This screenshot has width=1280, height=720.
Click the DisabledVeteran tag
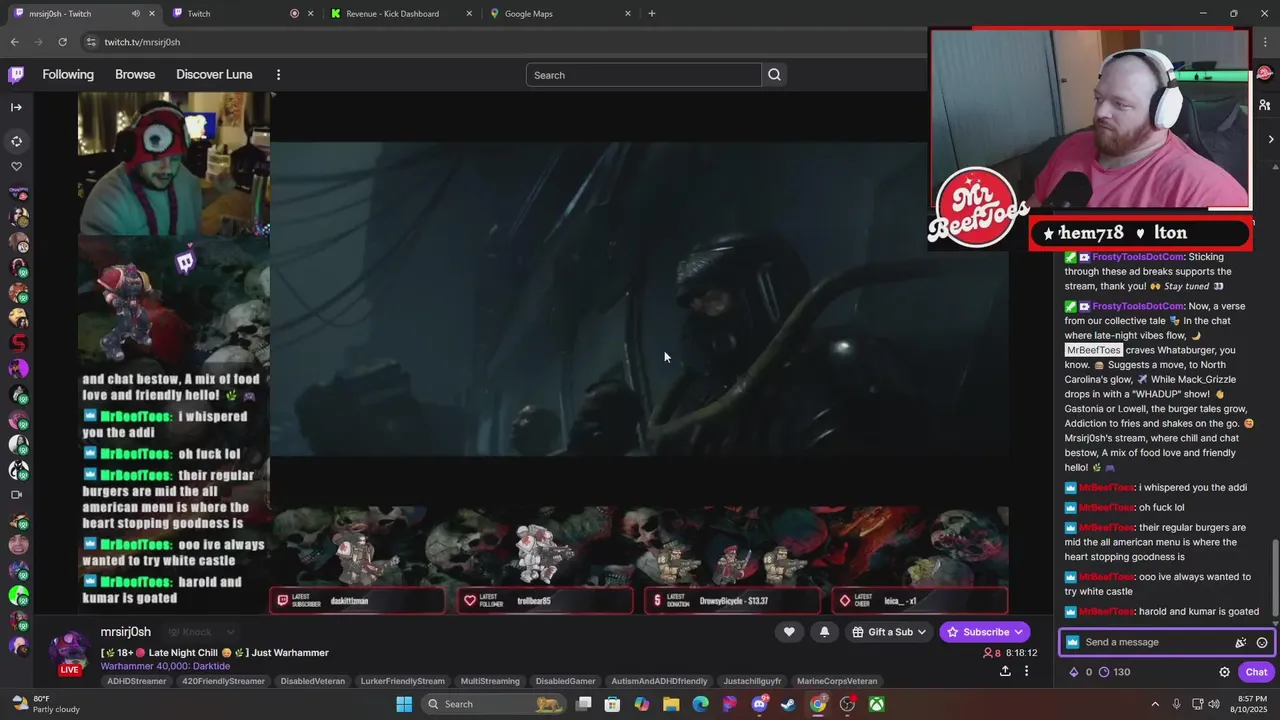click(x=313, y=681)
